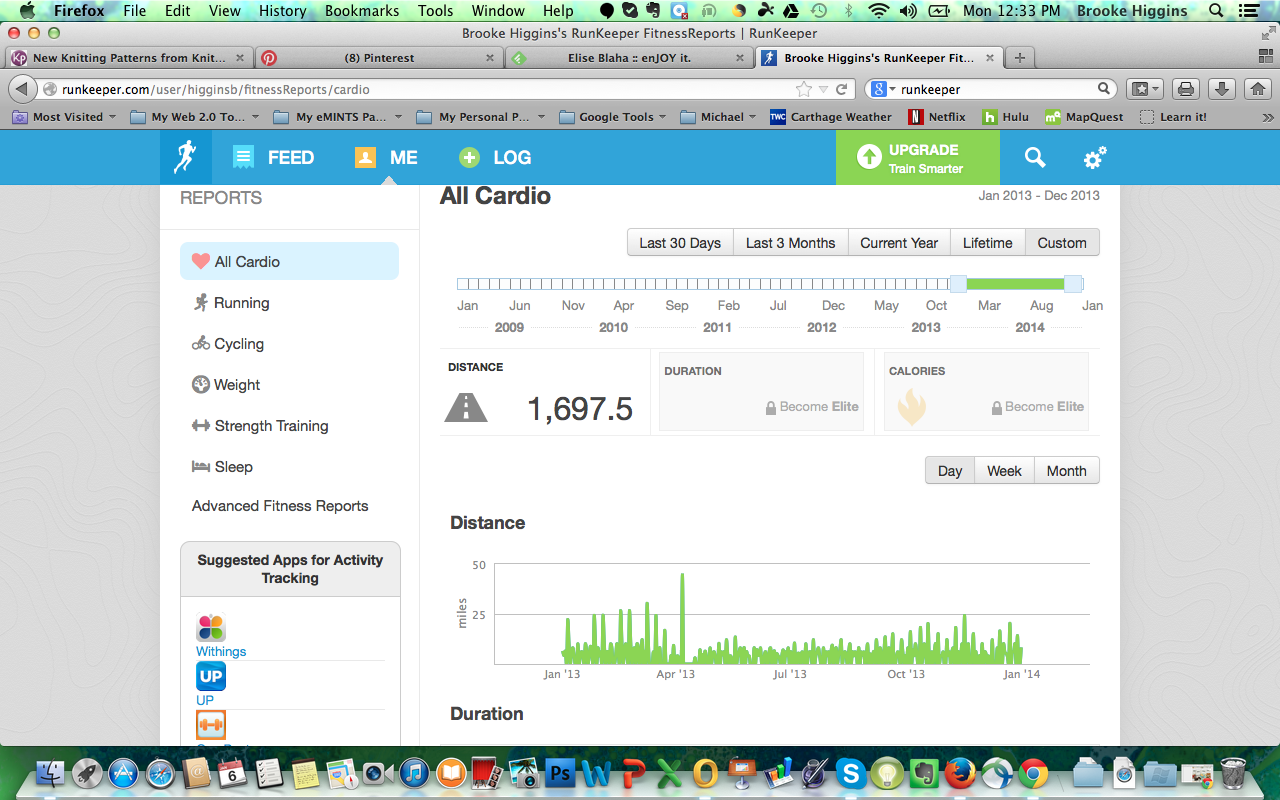The image size is (1280, 800).
Task: Expand the Google Tools bookmarks folder
Action: coord(614,117)
